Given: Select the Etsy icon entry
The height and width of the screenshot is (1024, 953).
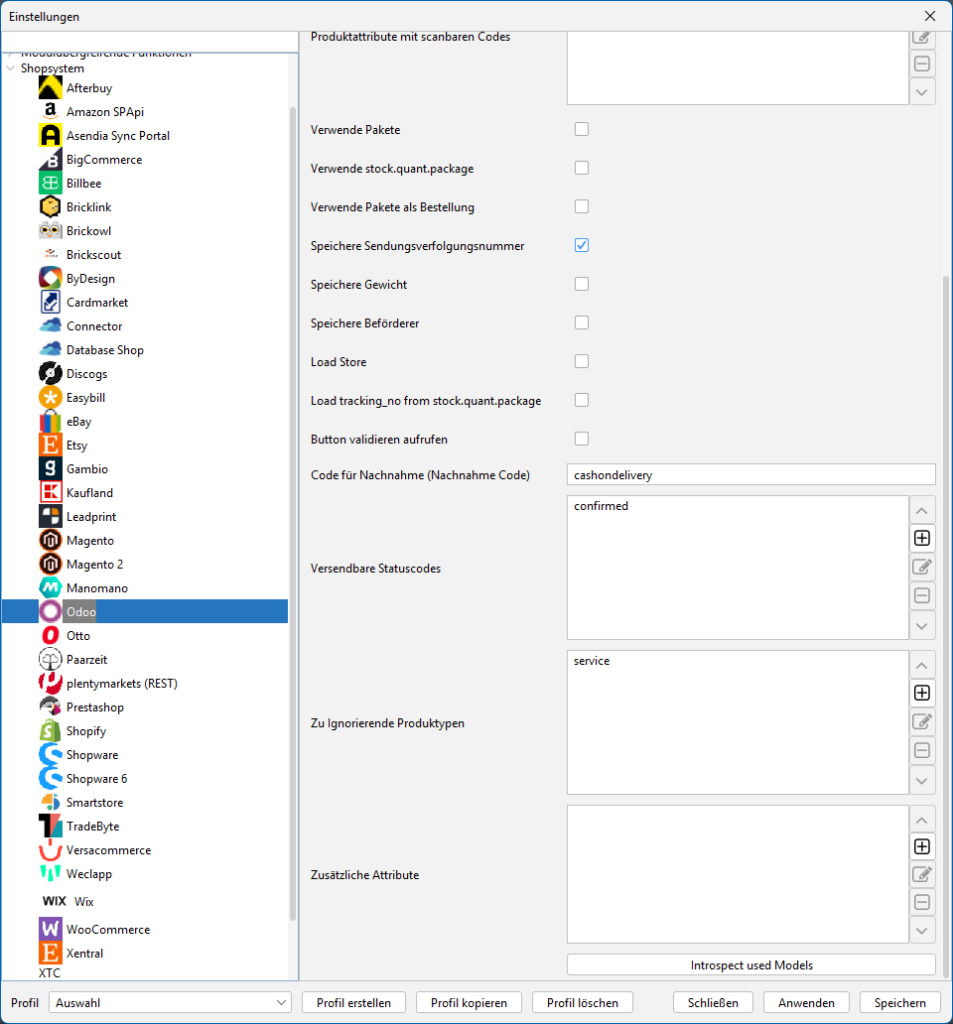Looking at the screenshot, I should pyautogui.click(x=51, y=445).
